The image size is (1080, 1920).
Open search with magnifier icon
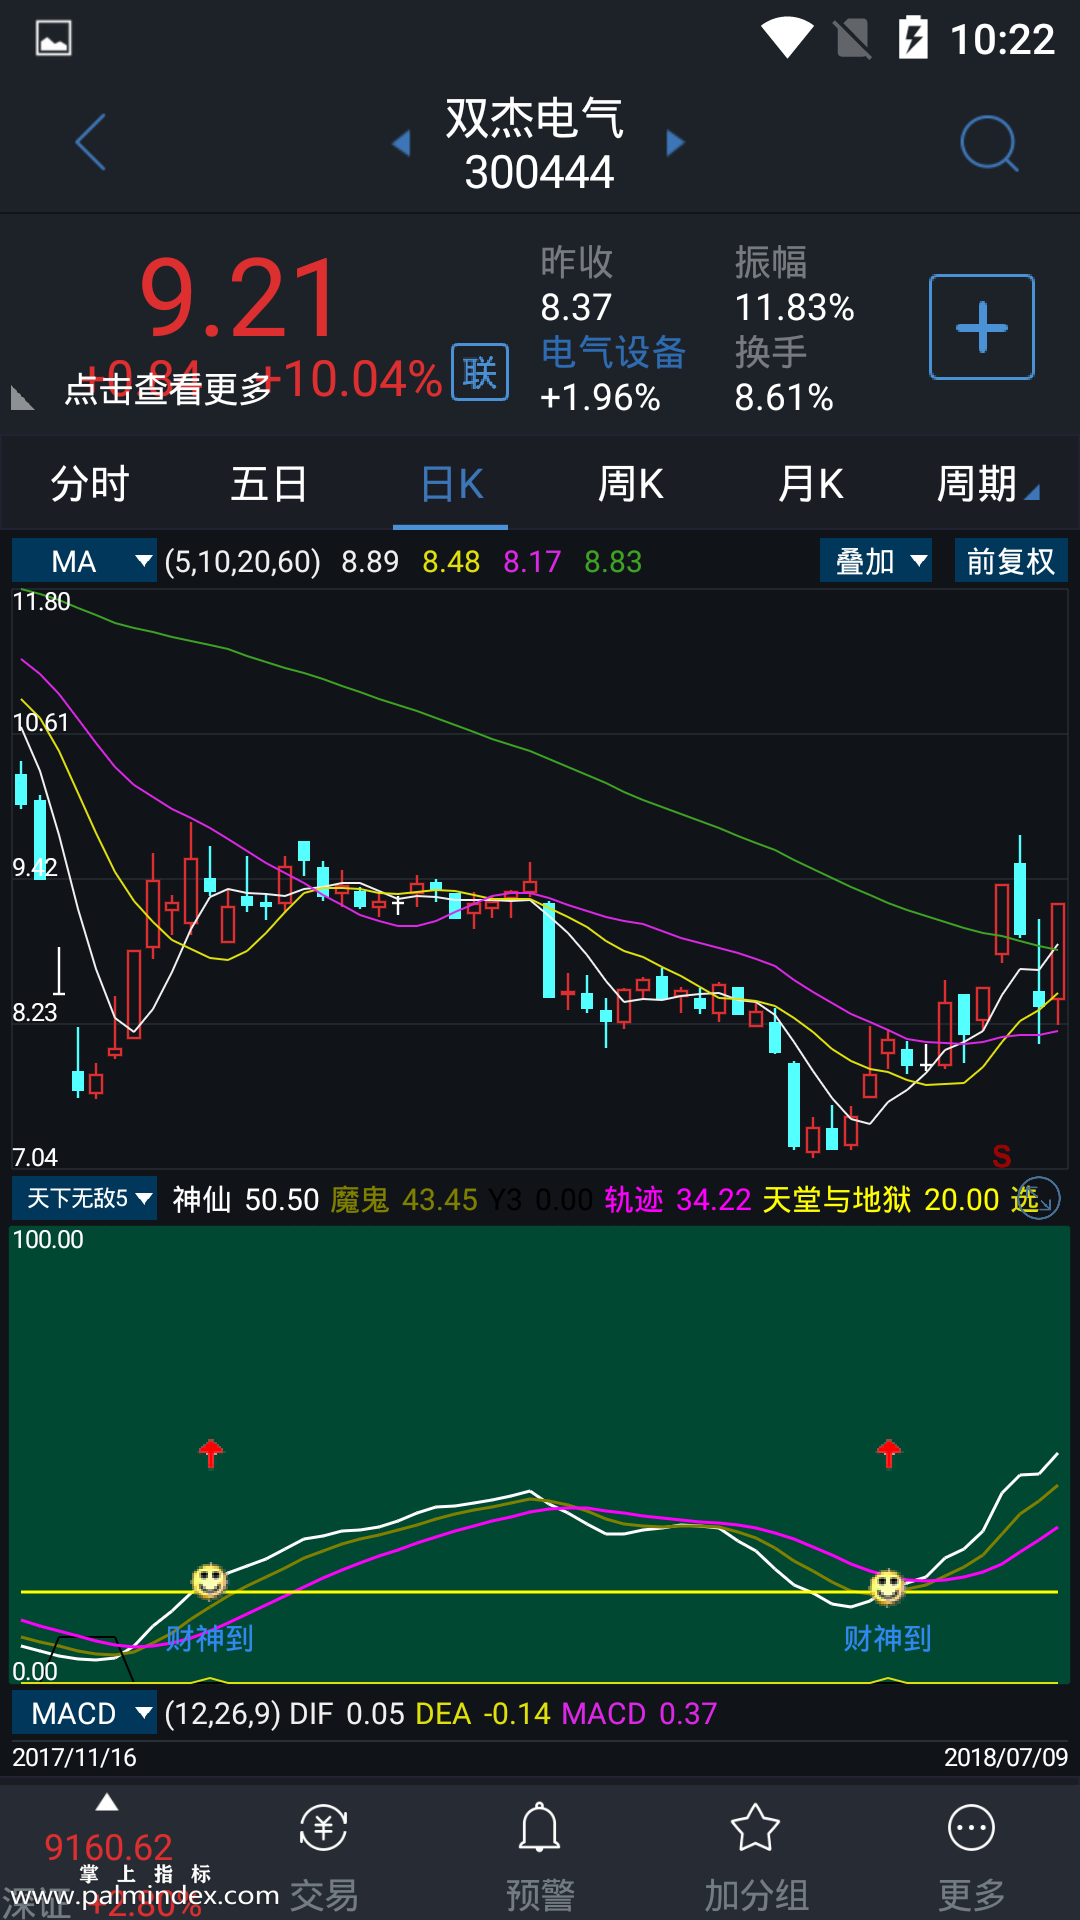988,143
